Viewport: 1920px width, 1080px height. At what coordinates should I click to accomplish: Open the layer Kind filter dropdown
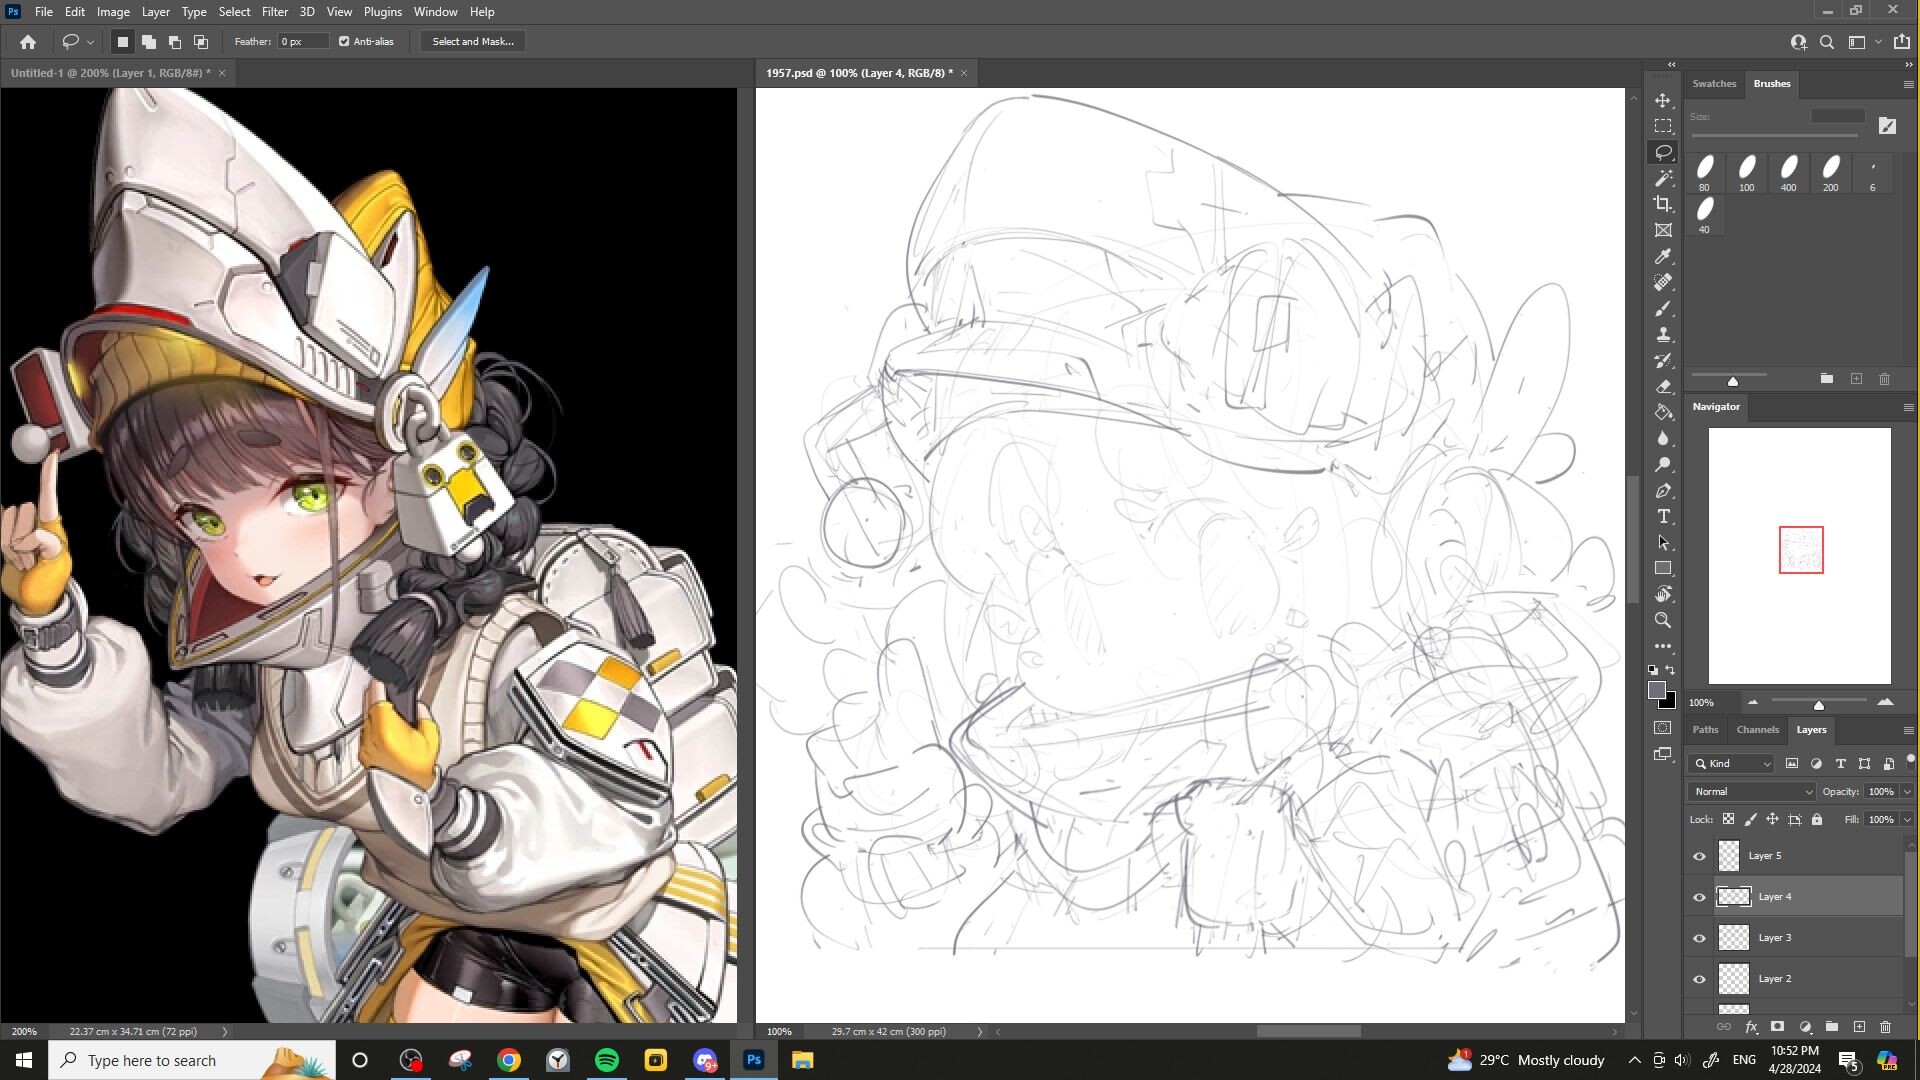(1733, 764)
